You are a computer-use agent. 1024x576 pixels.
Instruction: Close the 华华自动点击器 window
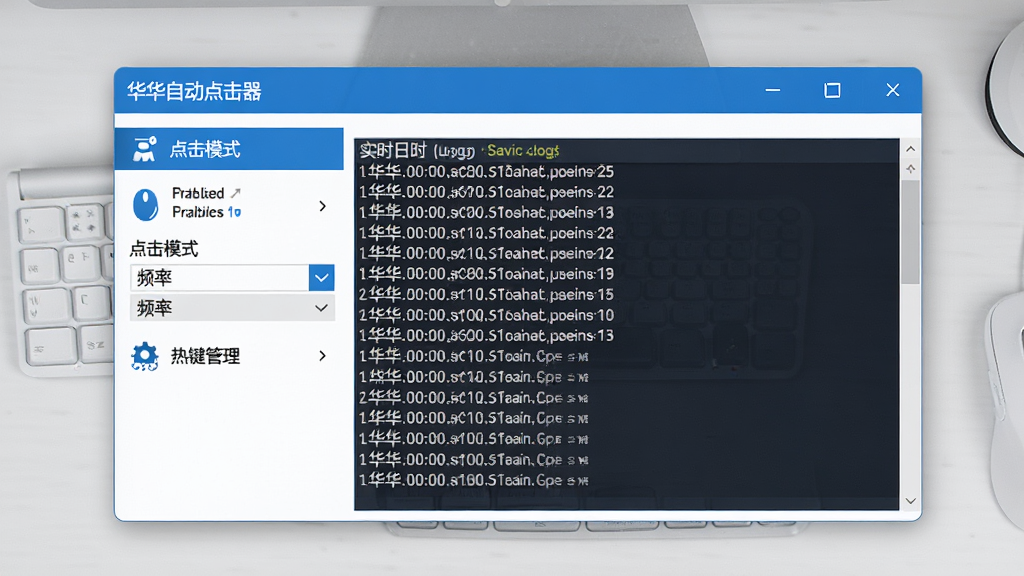893,90
